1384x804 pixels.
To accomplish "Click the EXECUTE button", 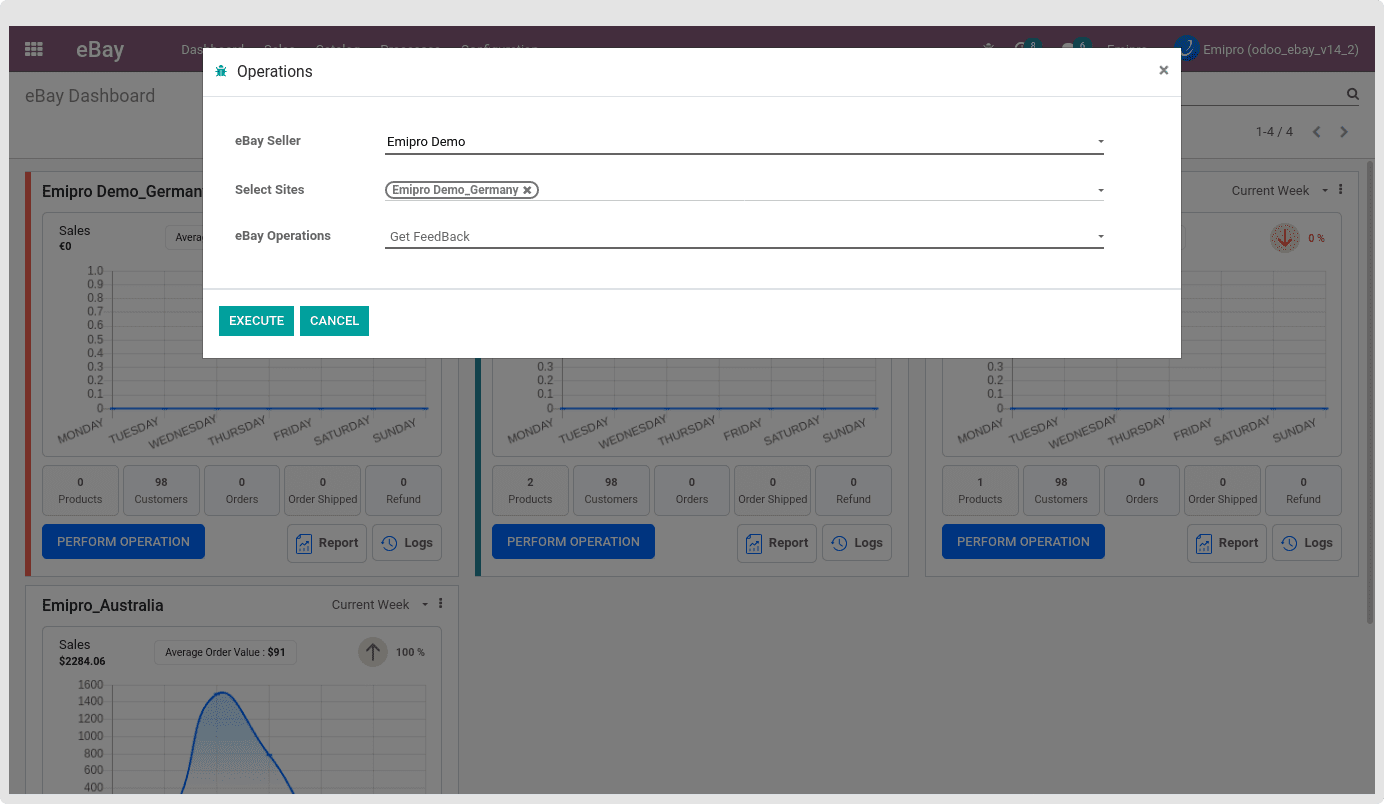I will tap(256, 321).
